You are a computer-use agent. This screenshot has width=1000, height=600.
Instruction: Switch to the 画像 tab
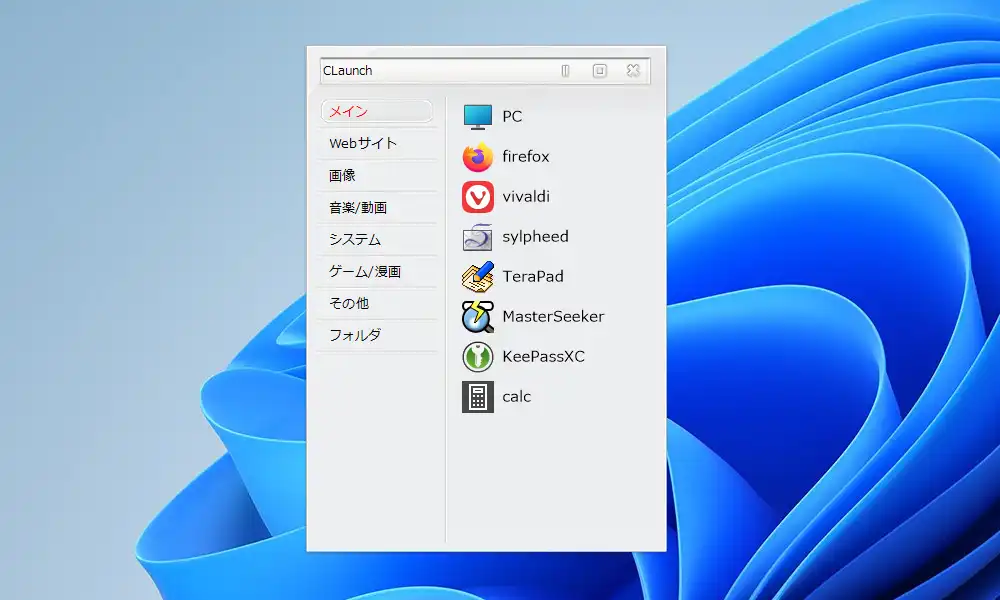click(377, 175)
